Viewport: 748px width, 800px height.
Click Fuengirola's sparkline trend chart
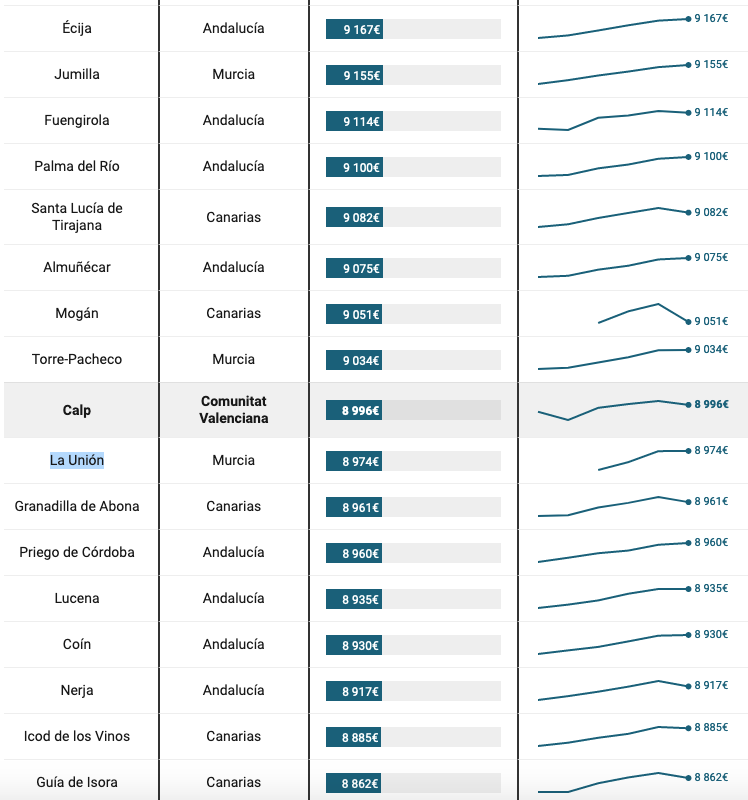612,120
